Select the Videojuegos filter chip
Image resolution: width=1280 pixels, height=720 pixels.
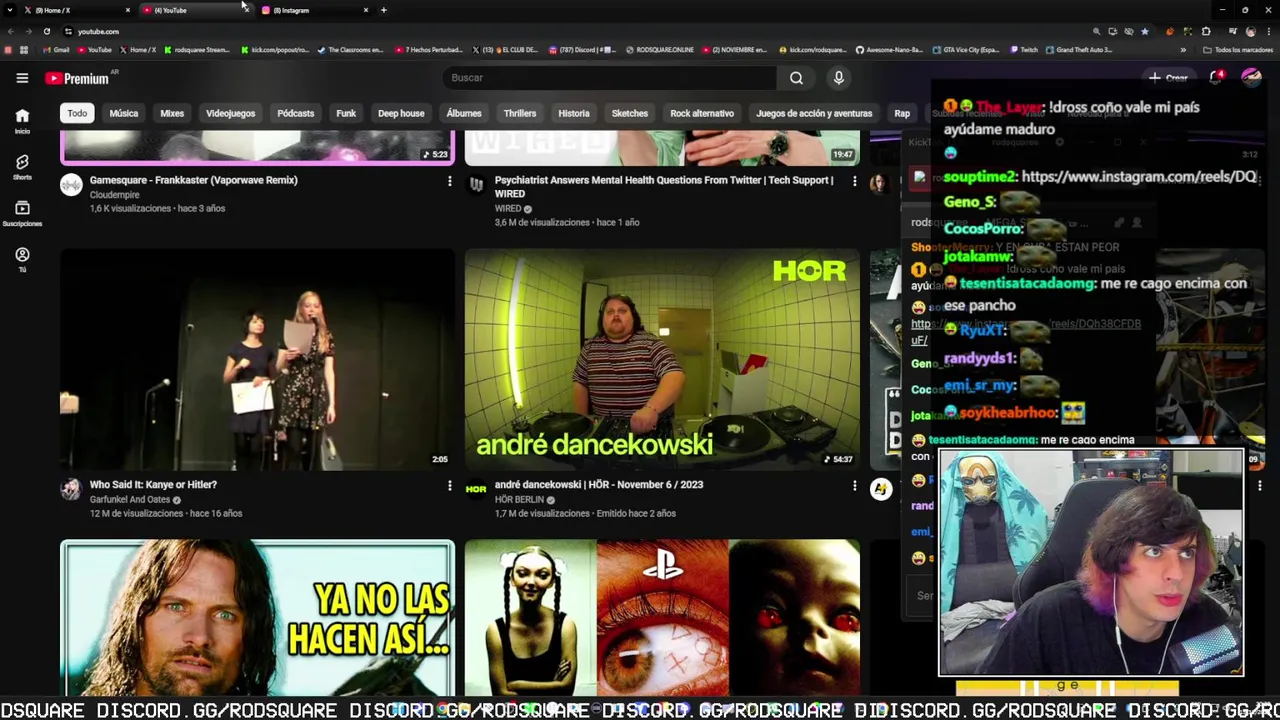(231, 113)
